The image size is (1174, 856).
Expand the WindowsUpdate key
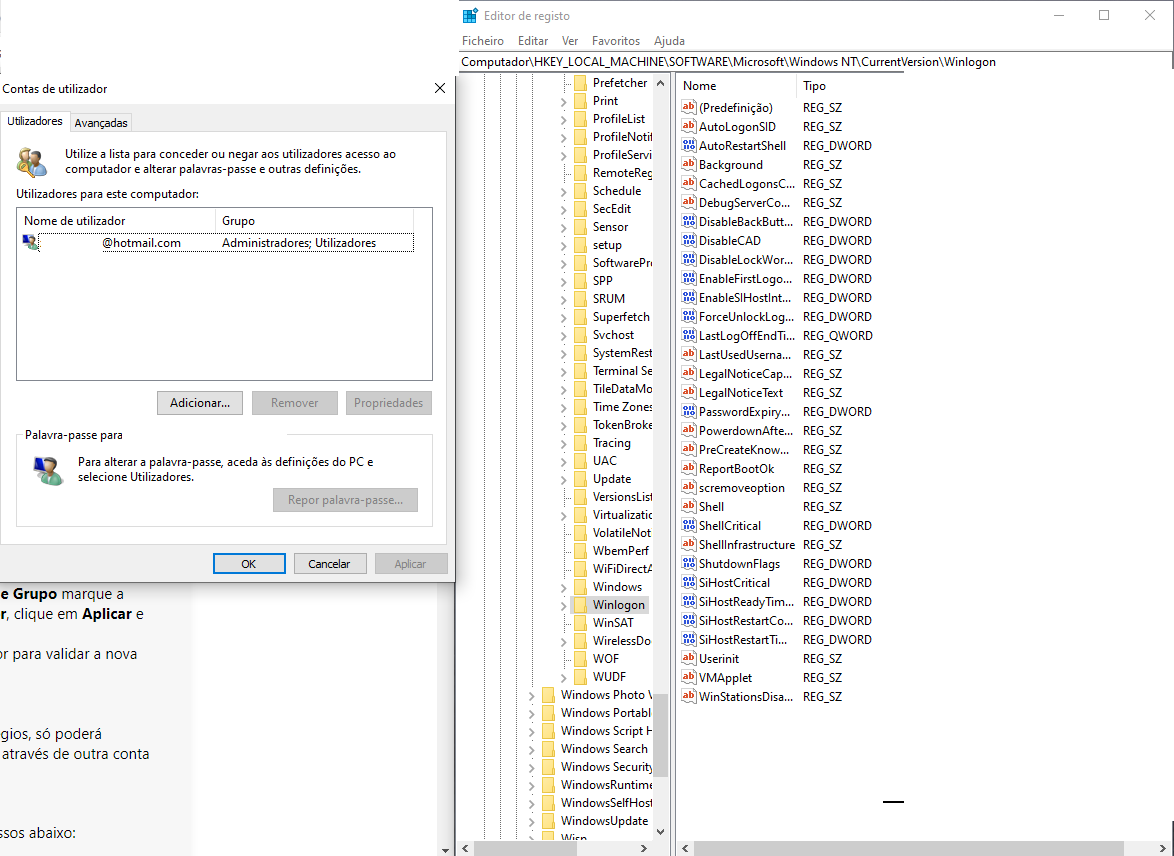point(532,821)
